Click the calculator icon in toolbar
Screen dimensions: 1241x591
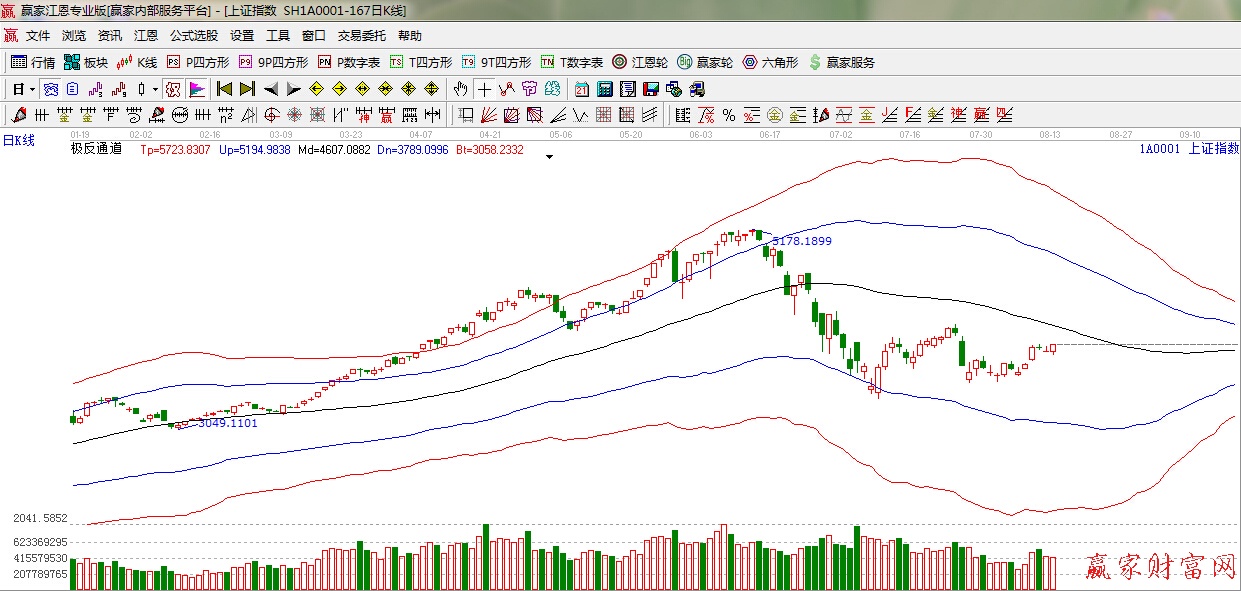click(x=604, y=89)
